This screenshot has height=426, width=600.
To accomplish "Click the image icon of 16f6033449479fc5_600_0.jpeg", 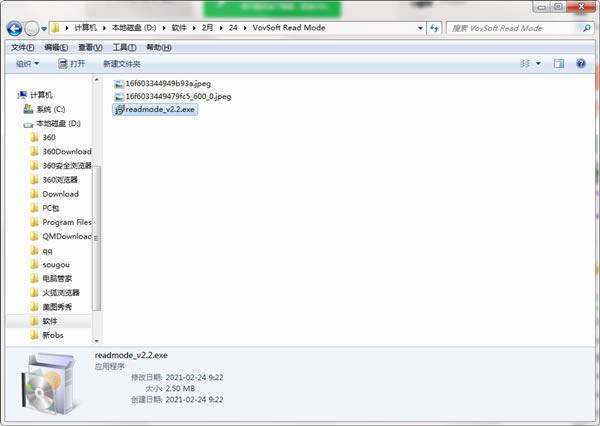I will [x=119, y=96].
